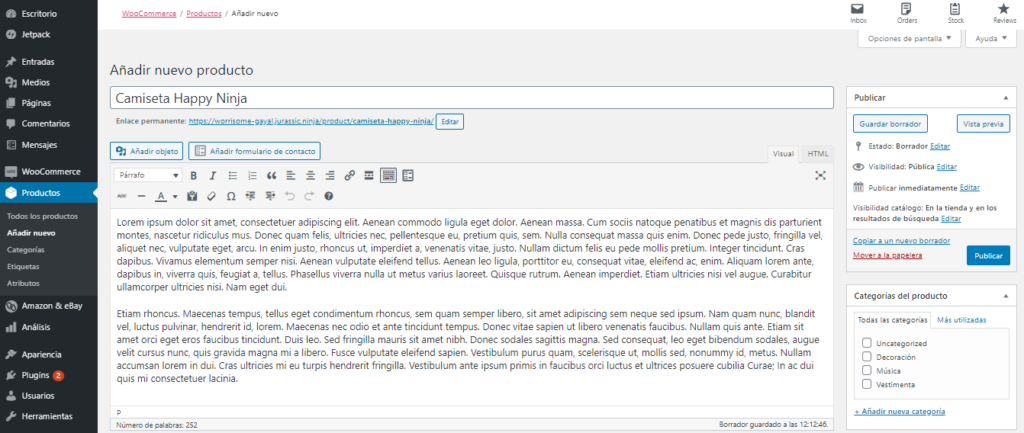Enable distraction-free fullscreen editor mode
This screenshot has height=433, width=1024.
point(821,175)
